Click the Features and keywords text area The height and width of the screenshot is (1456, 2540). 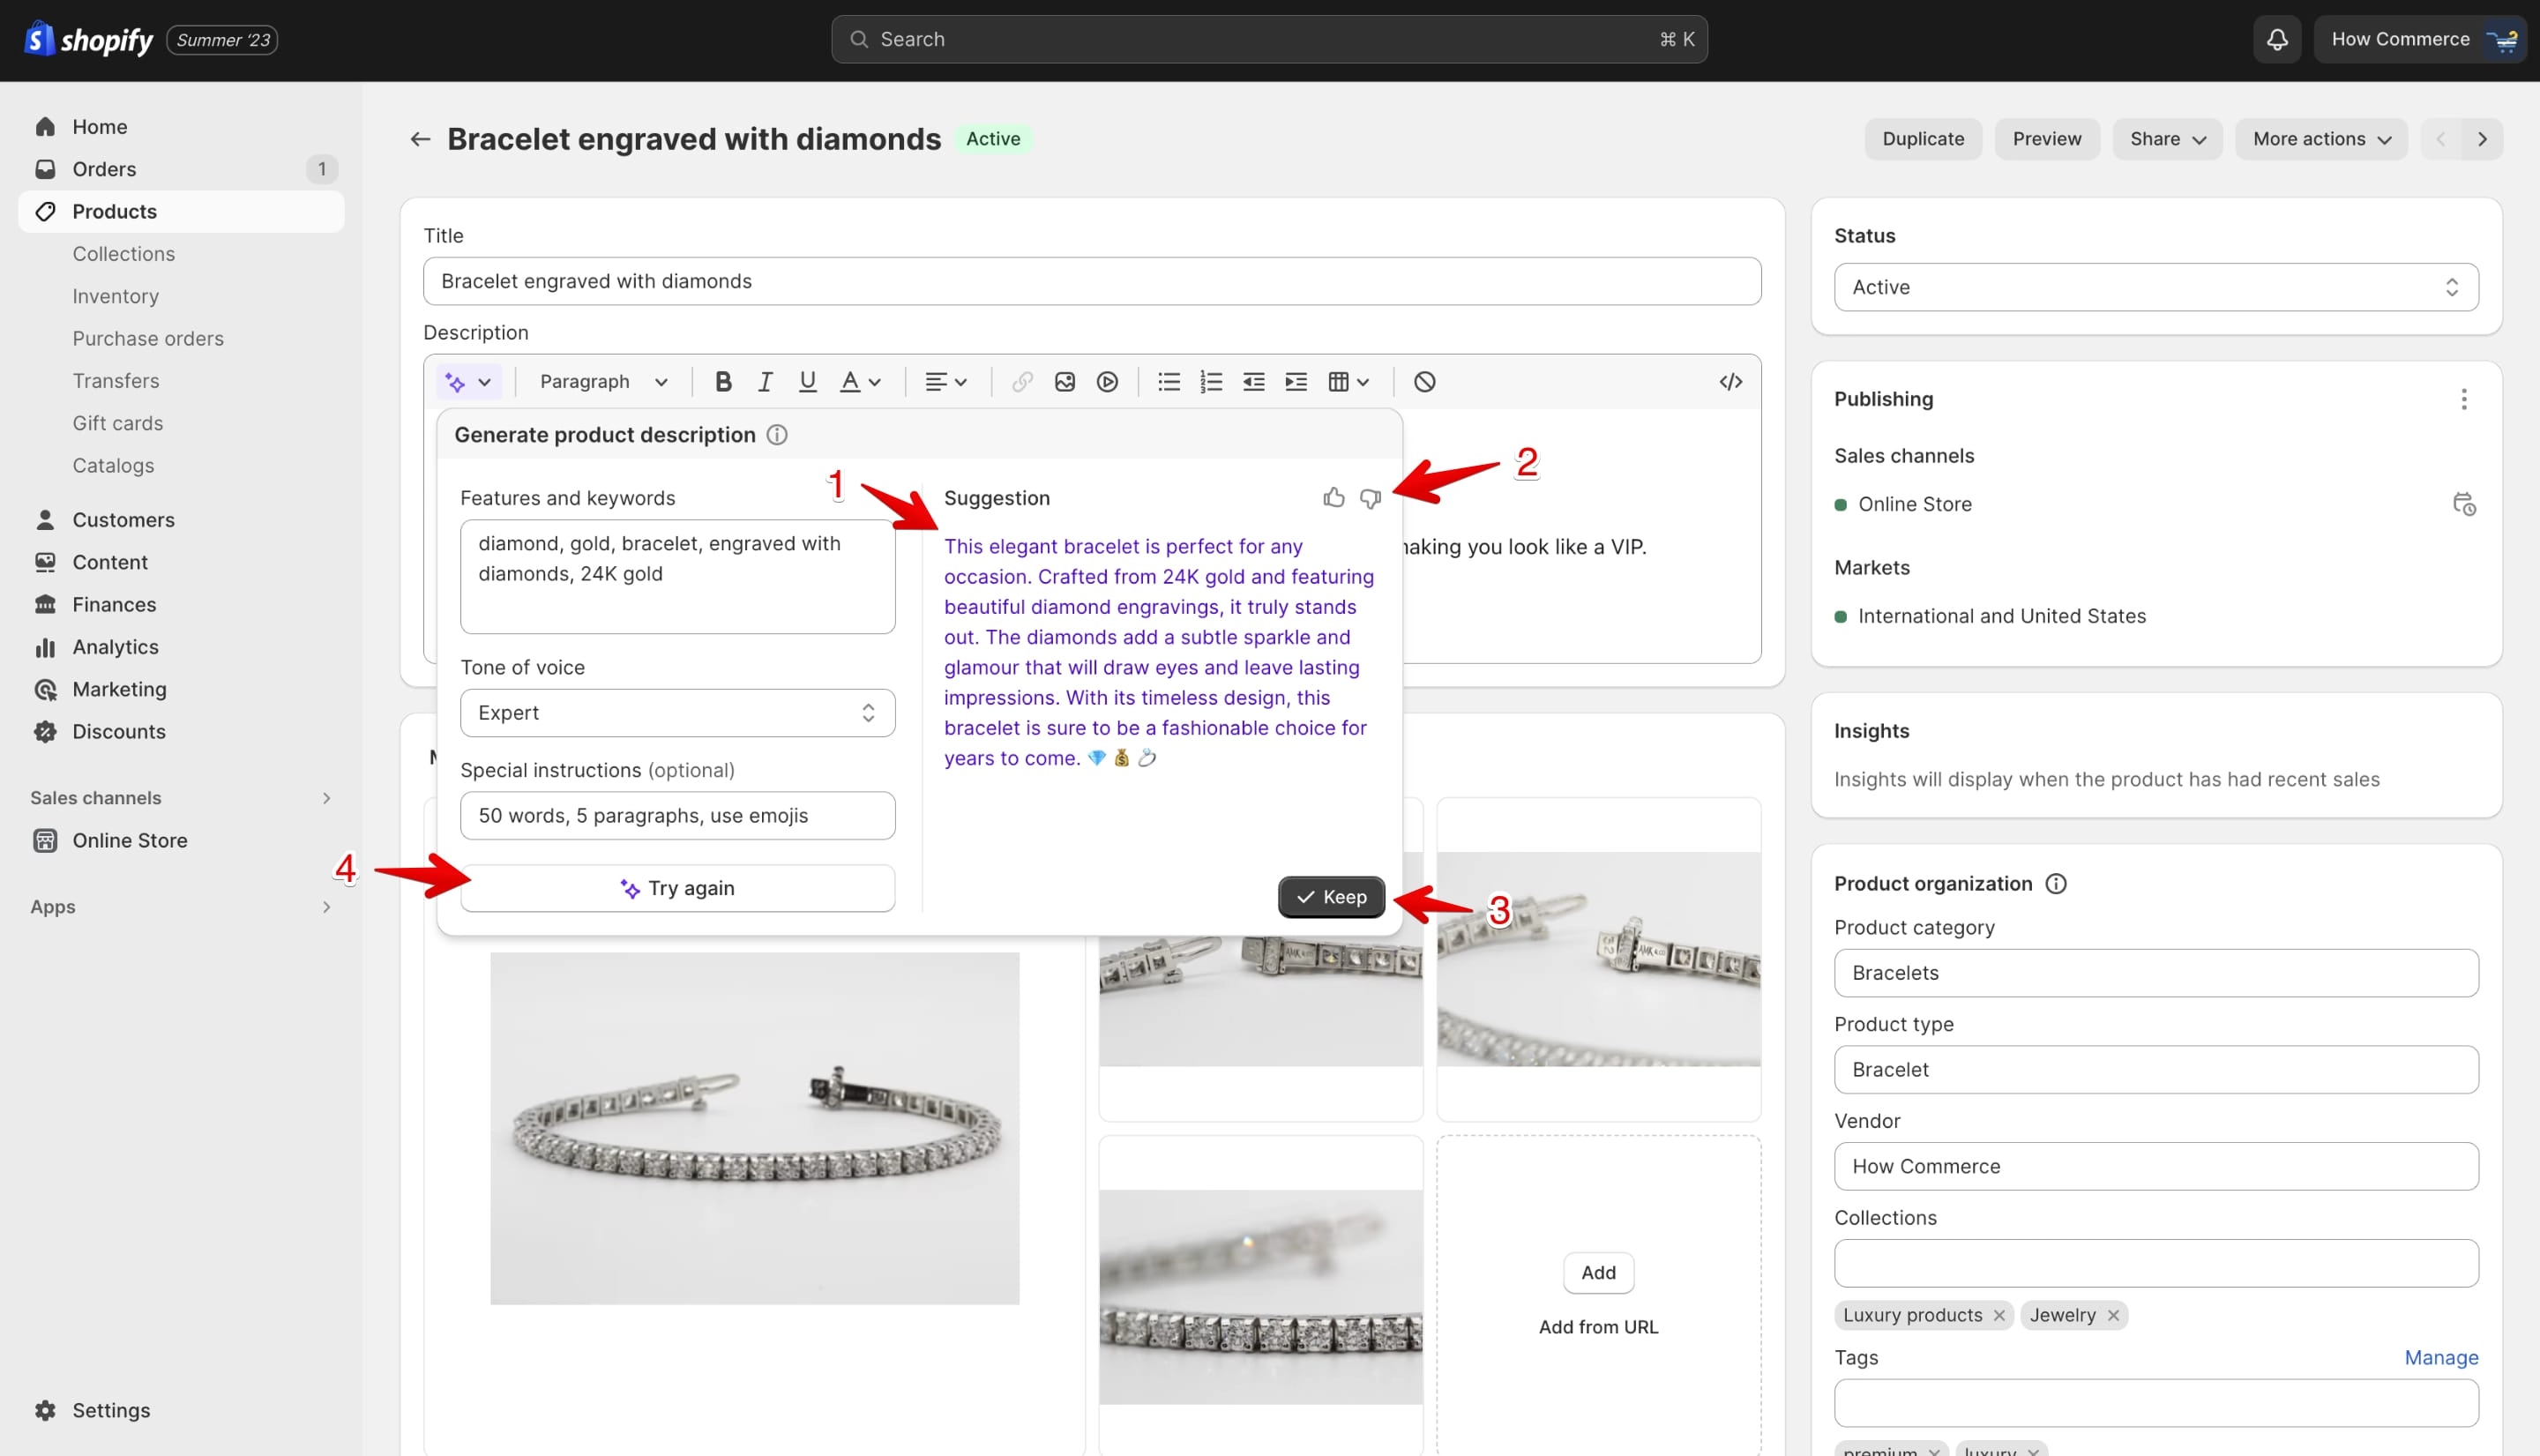pyautogui.click(x=677, y=577)
